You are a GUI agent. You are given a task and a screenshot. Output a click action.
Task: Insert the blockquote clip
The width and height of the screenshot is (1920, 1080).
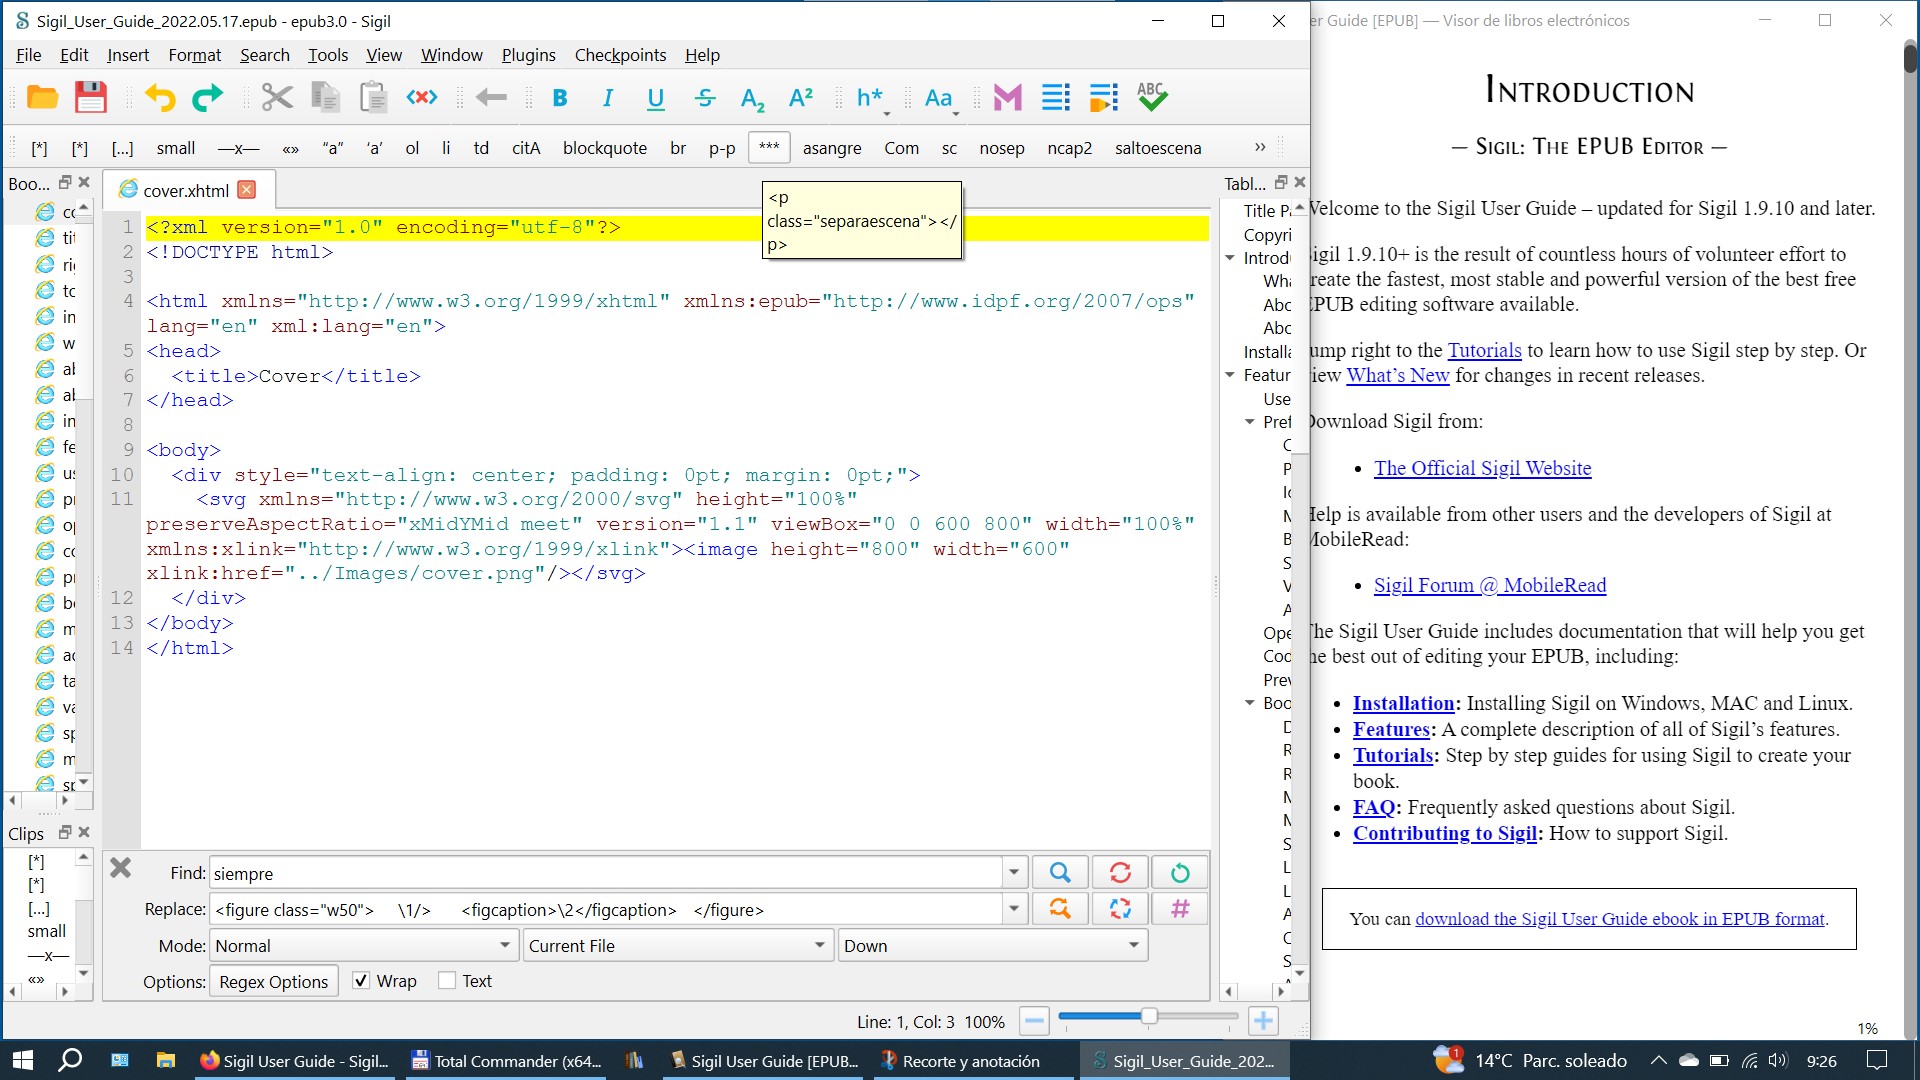(x=605, y=148)
